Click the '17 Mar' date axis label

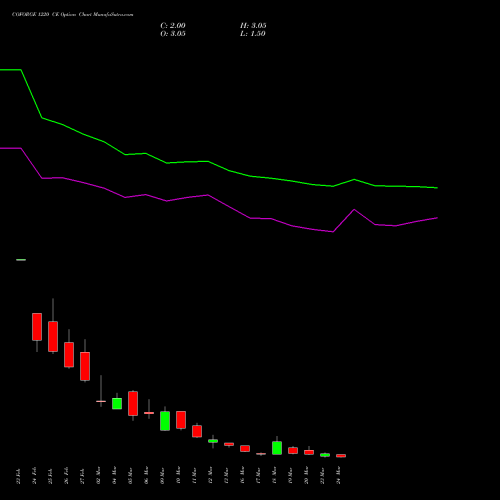pyautogui.click(x=259, y=475)
